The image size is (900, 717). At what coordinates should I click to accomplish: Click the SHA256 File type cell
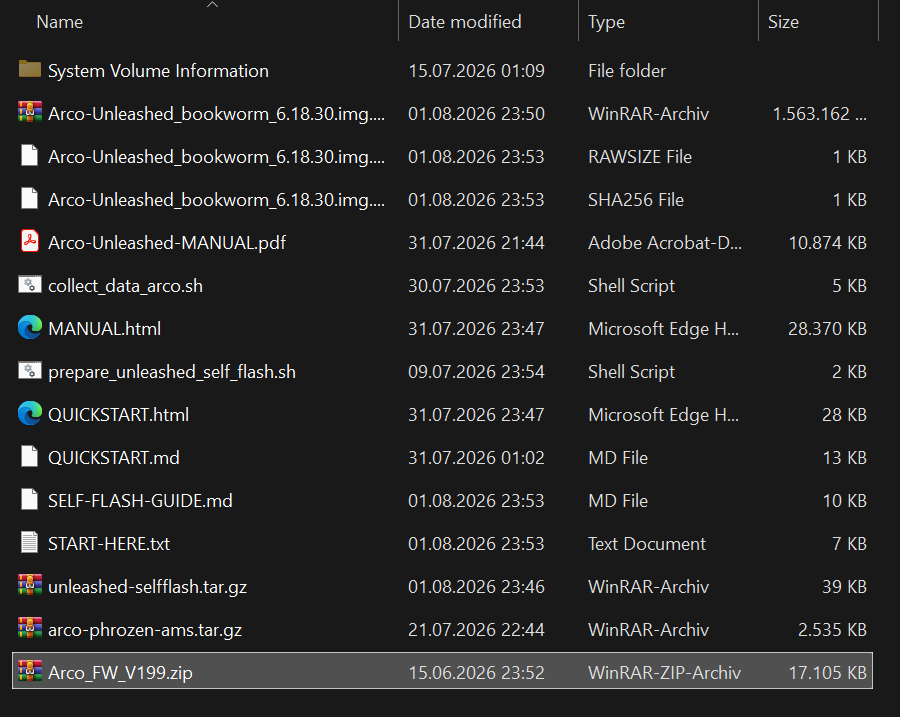click(636, 200)
